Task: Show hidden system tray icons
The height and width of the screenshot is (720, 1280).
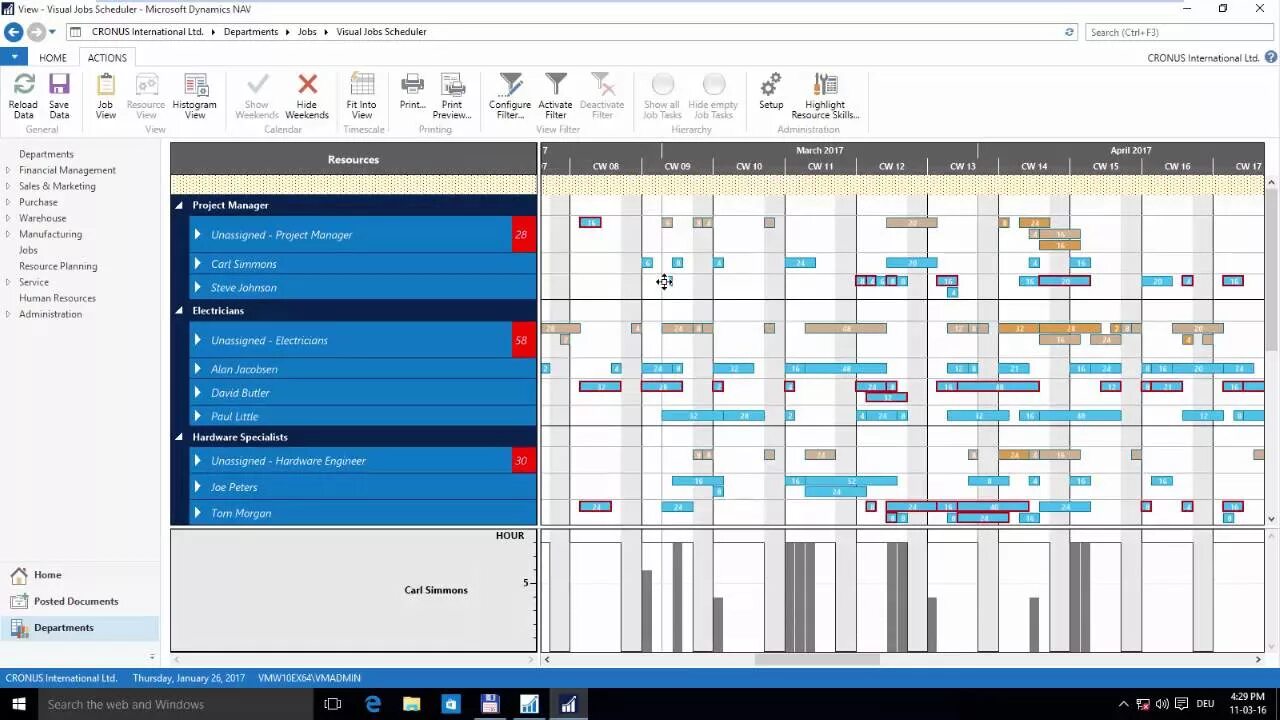Action: (x=1123, y=704)
